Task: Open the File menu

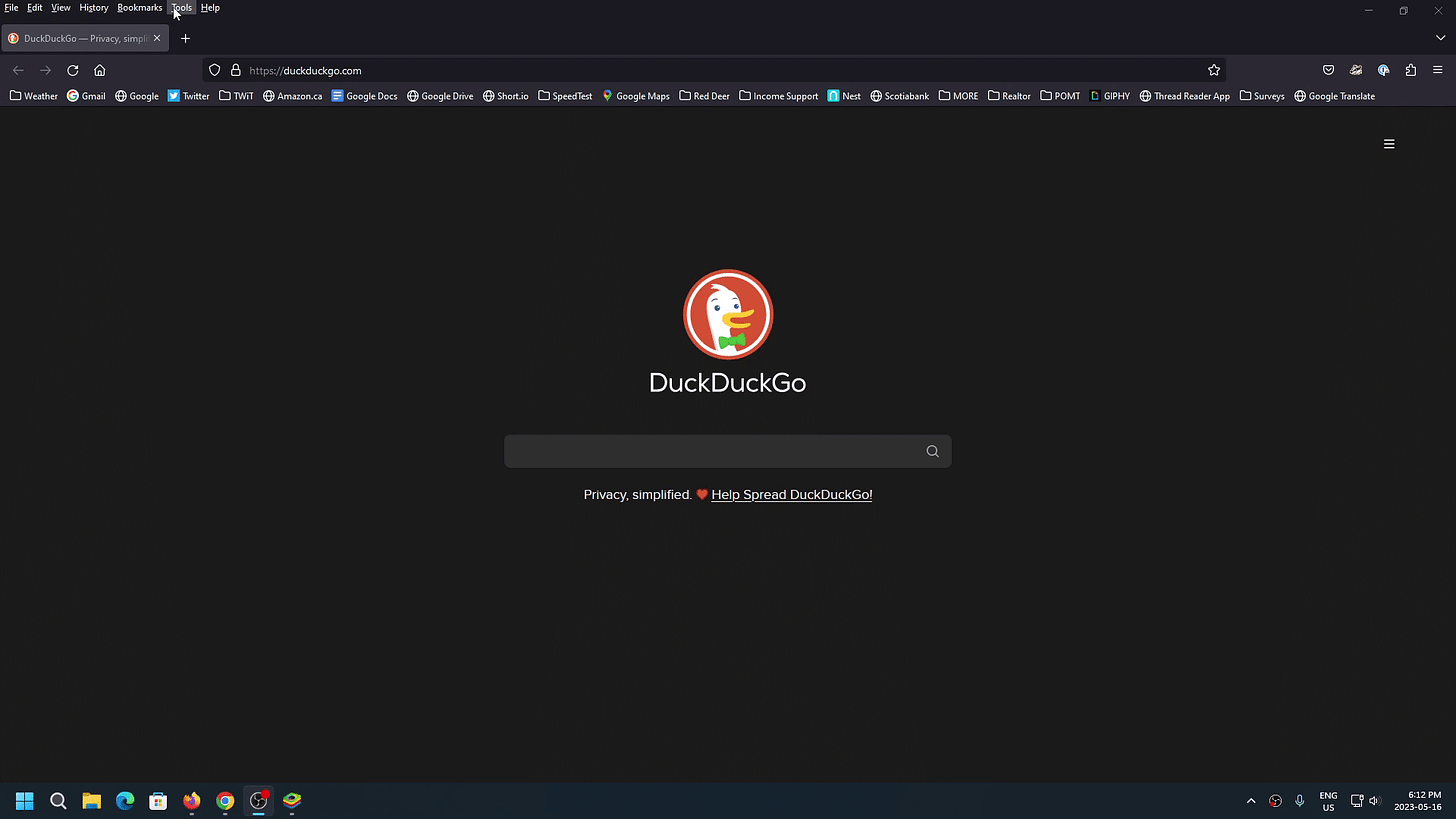Action: (11, 7)
